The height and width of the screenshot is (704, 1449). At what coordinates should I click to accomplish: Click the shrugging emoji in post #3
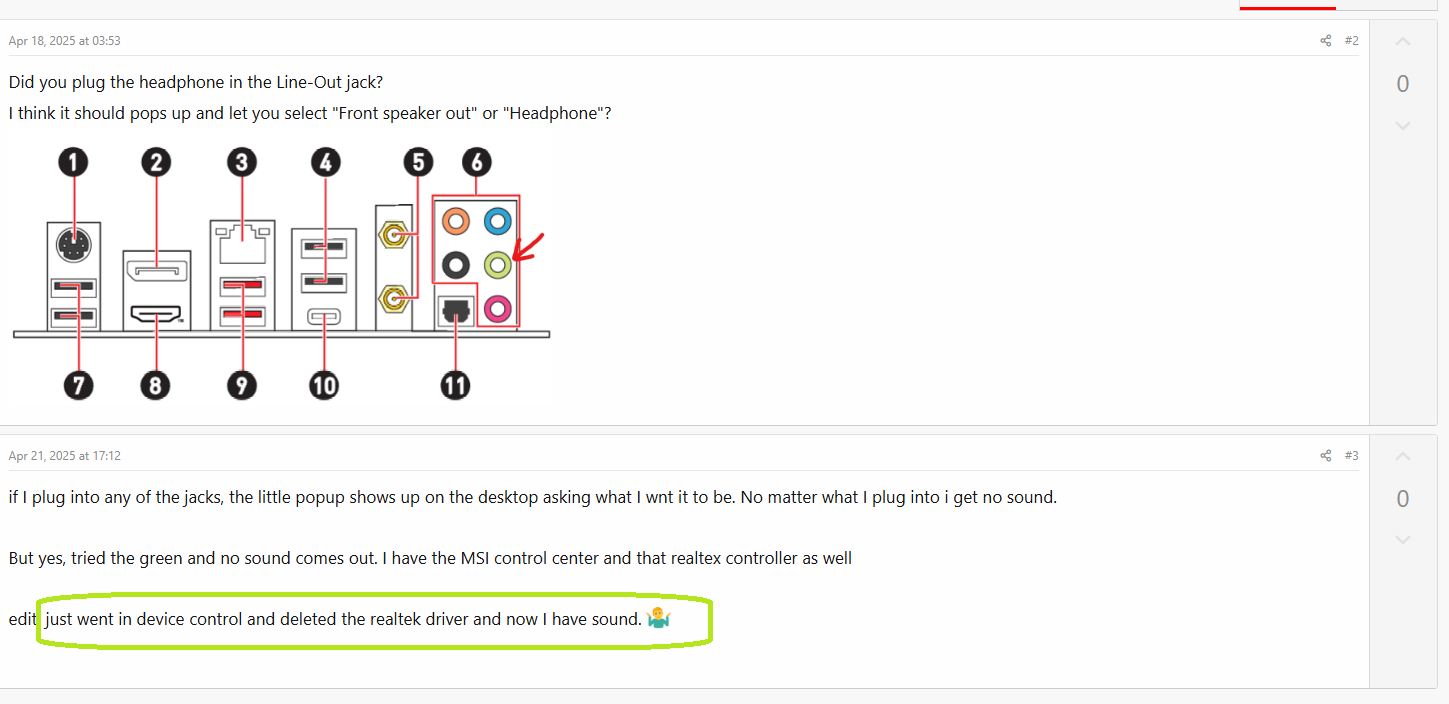click(x=659, y=619)
